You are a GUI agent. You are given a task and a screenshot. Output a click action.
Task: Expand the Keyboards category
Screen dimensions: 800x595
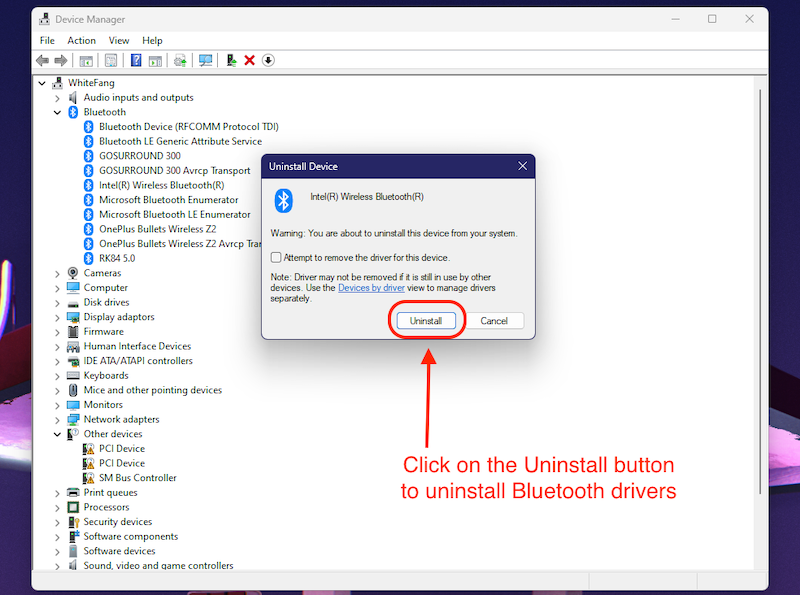point(57,376)
